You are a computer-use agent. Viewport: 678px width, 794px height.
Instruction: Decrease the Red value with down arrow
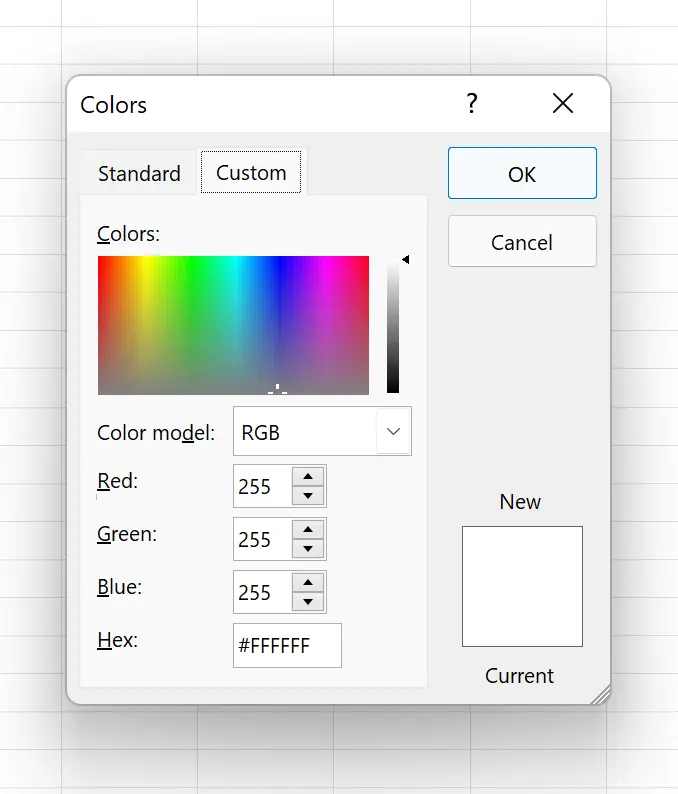308,496
